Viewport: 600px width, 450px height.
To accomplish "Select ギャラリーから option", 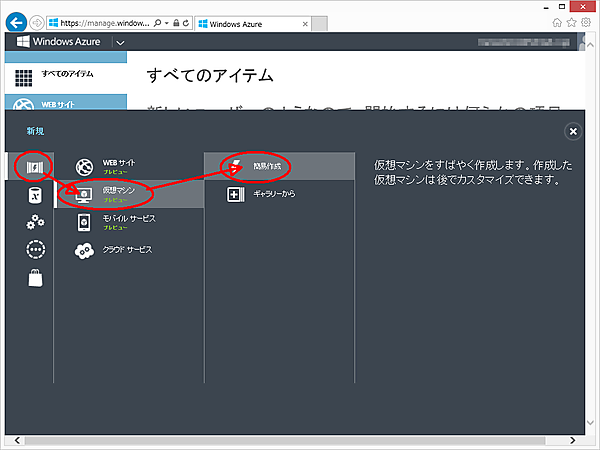I will click(x=279, y=194).
